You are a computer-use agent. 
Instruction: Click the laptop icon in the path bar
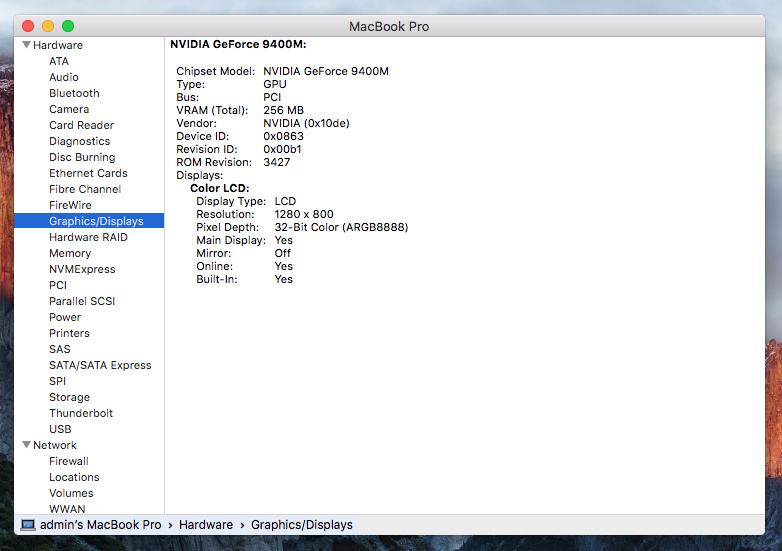(x=28, y=524)
